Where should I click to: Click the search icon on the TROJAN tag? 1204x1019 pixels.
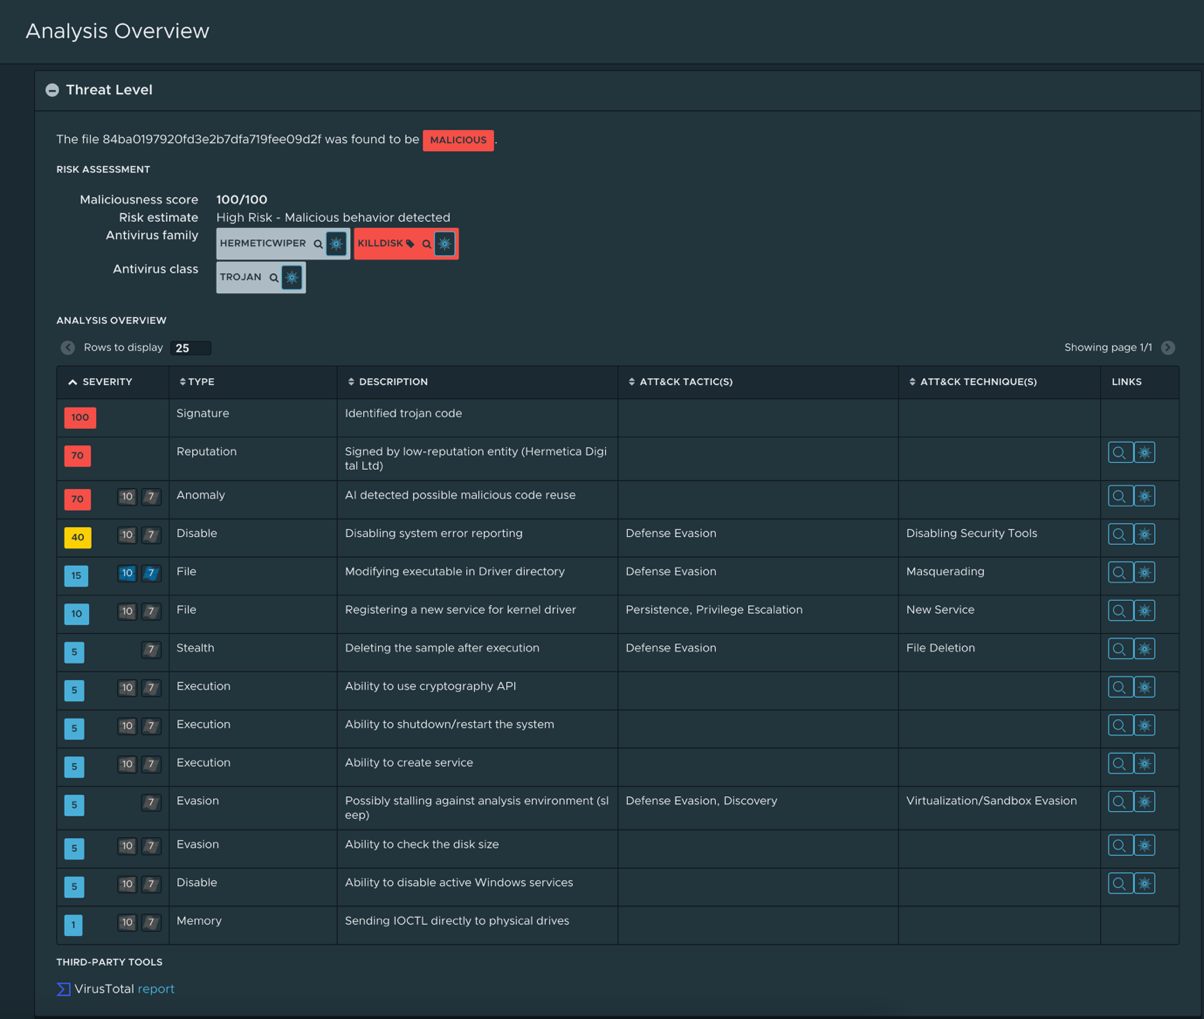(x=274, y=278)
